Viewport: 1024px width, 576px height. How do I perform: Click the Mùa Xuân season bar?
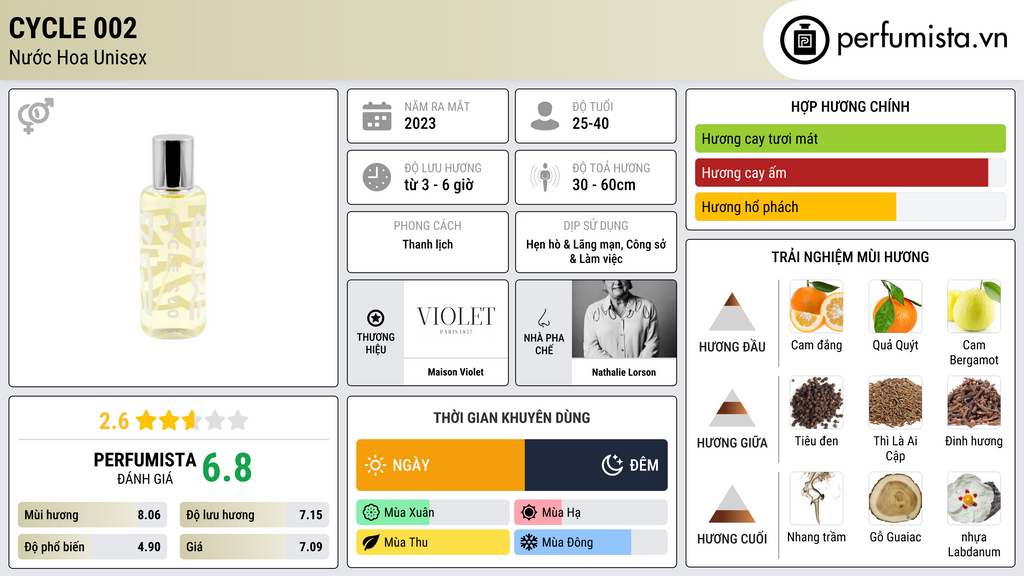point(433,513)
